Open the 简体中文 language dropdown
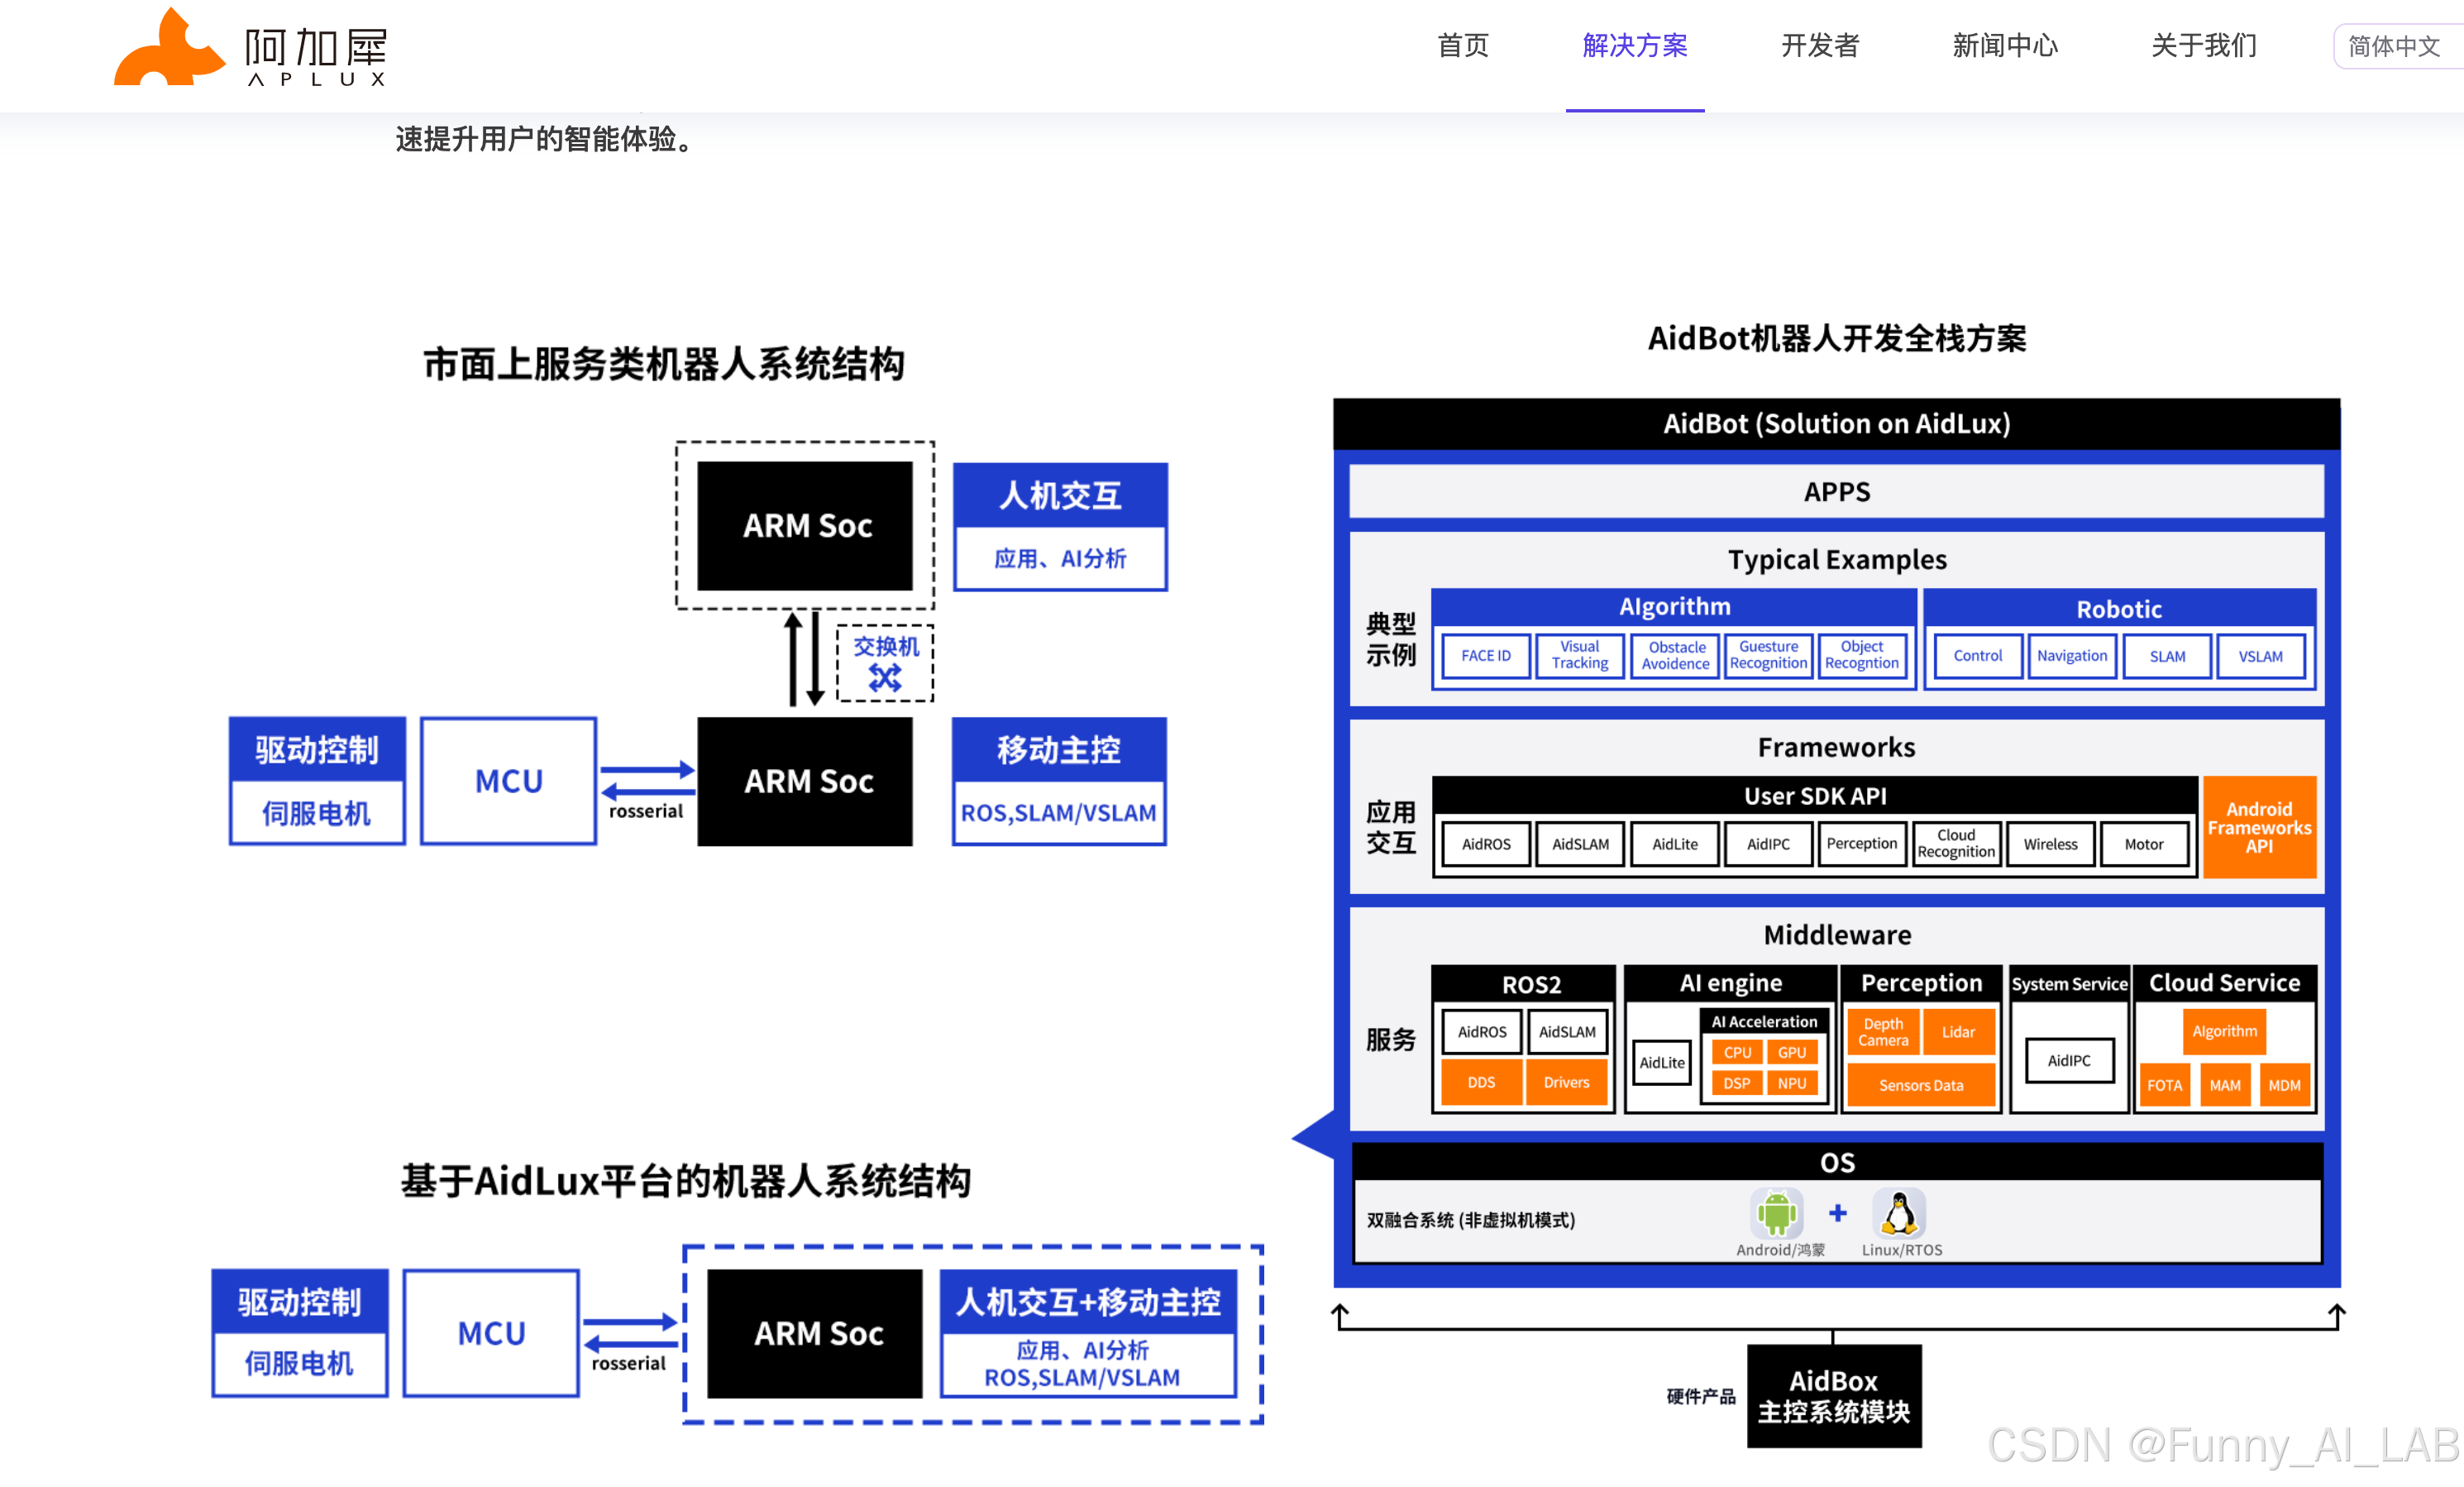The height and width of the screenshot is (1487, 2464). [2398, 46]
